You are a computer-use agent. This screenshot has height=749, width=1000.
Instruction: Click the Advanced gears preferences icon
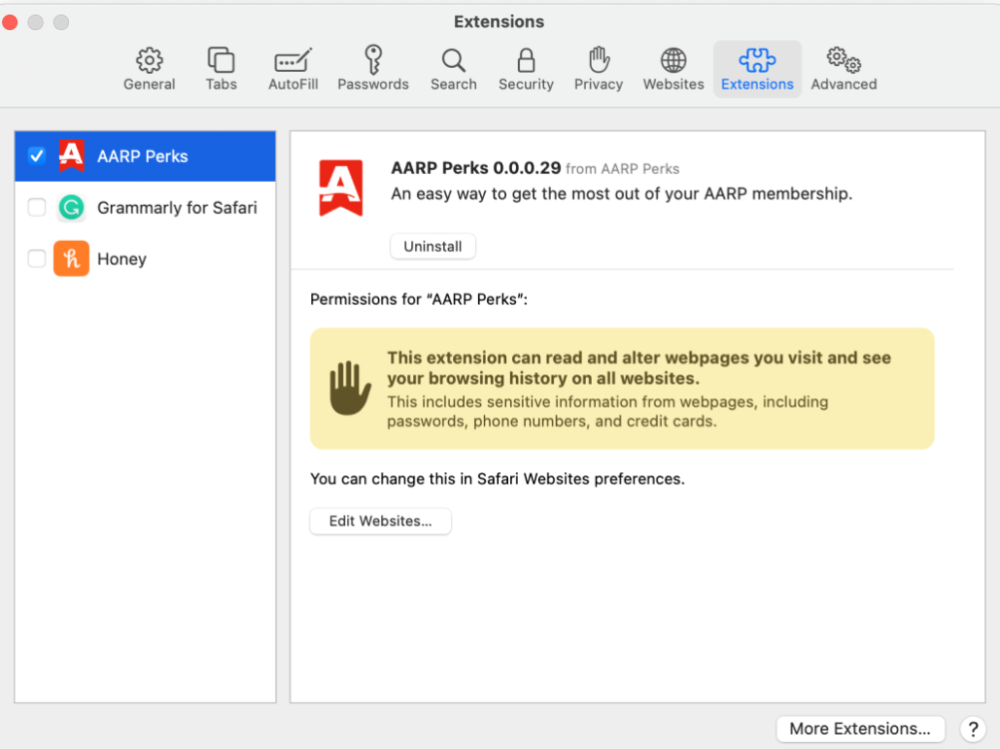[842, 67]
